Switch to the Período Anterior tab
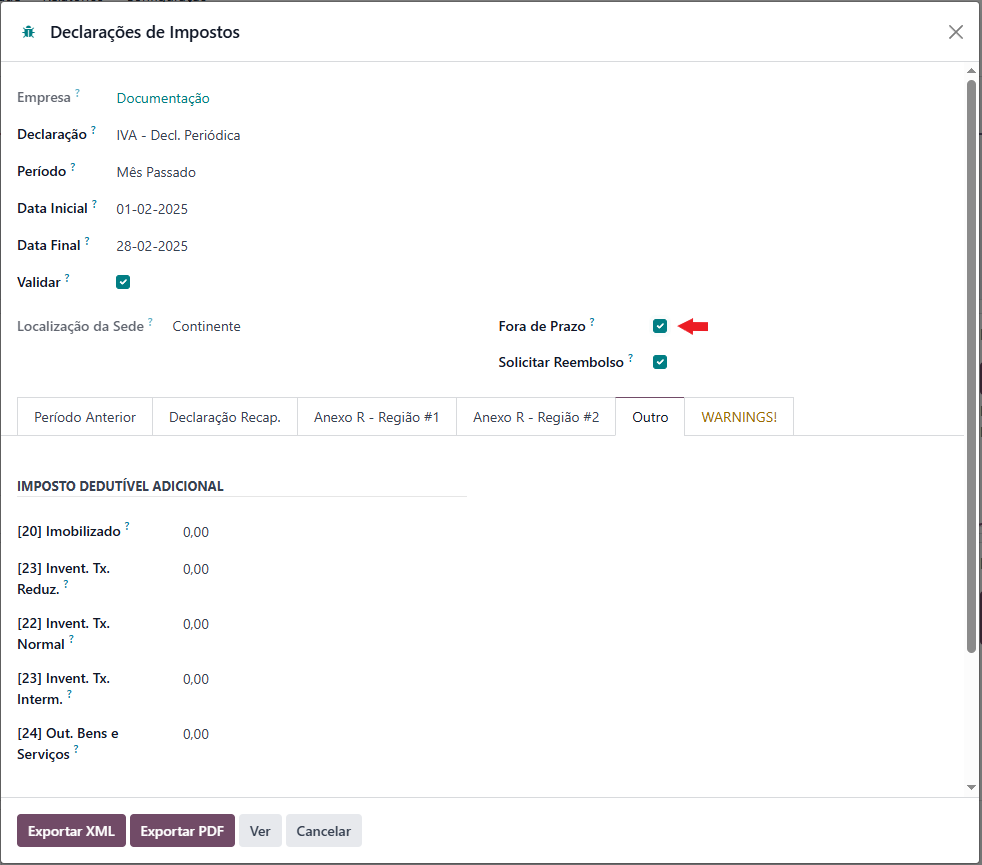The image size is (982, 865). click(x=85, y=417)
